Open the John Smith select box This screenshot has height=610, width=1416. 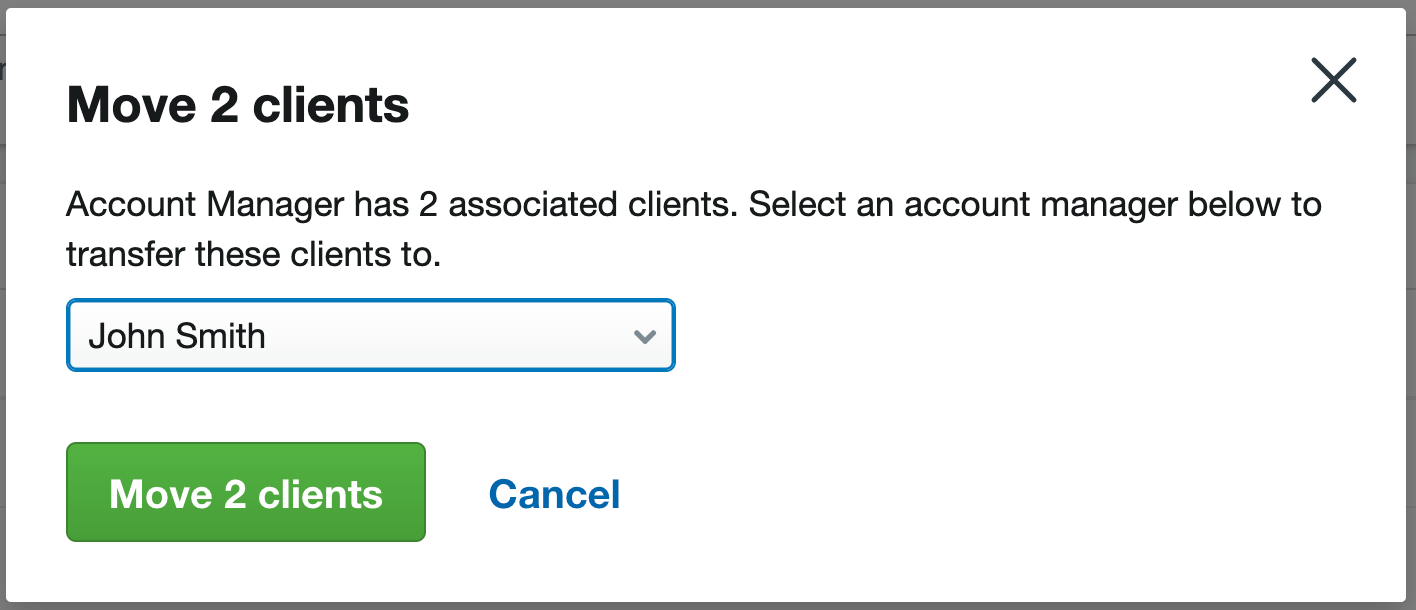371,335
